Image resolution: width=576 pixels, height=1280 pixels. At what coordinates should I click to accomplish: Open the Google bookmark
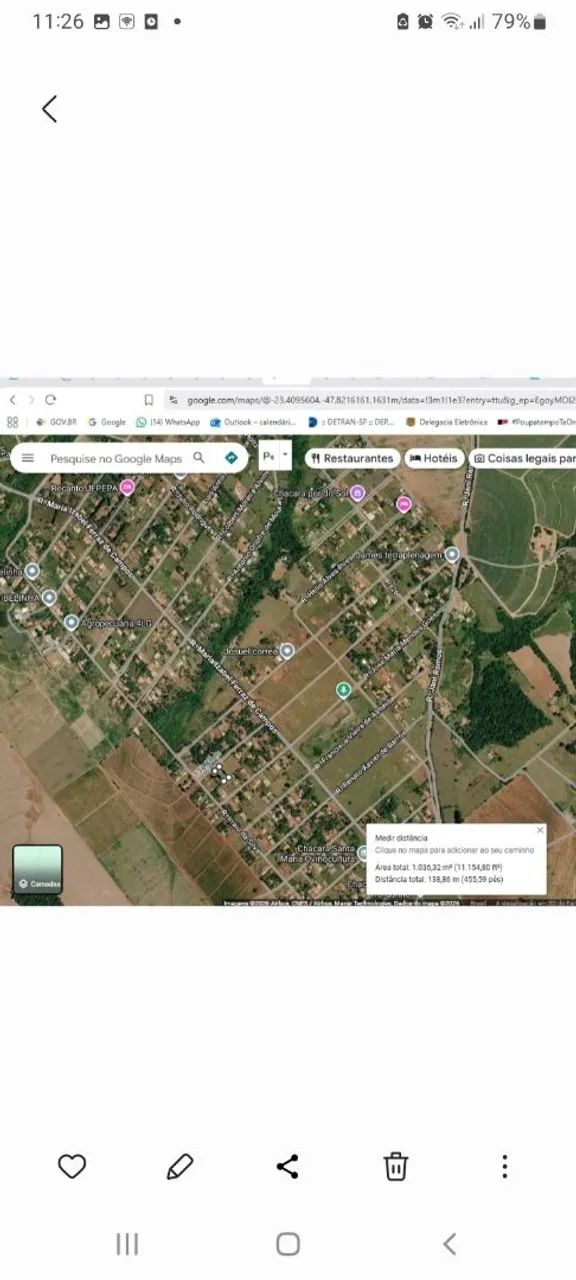point(107,422)
